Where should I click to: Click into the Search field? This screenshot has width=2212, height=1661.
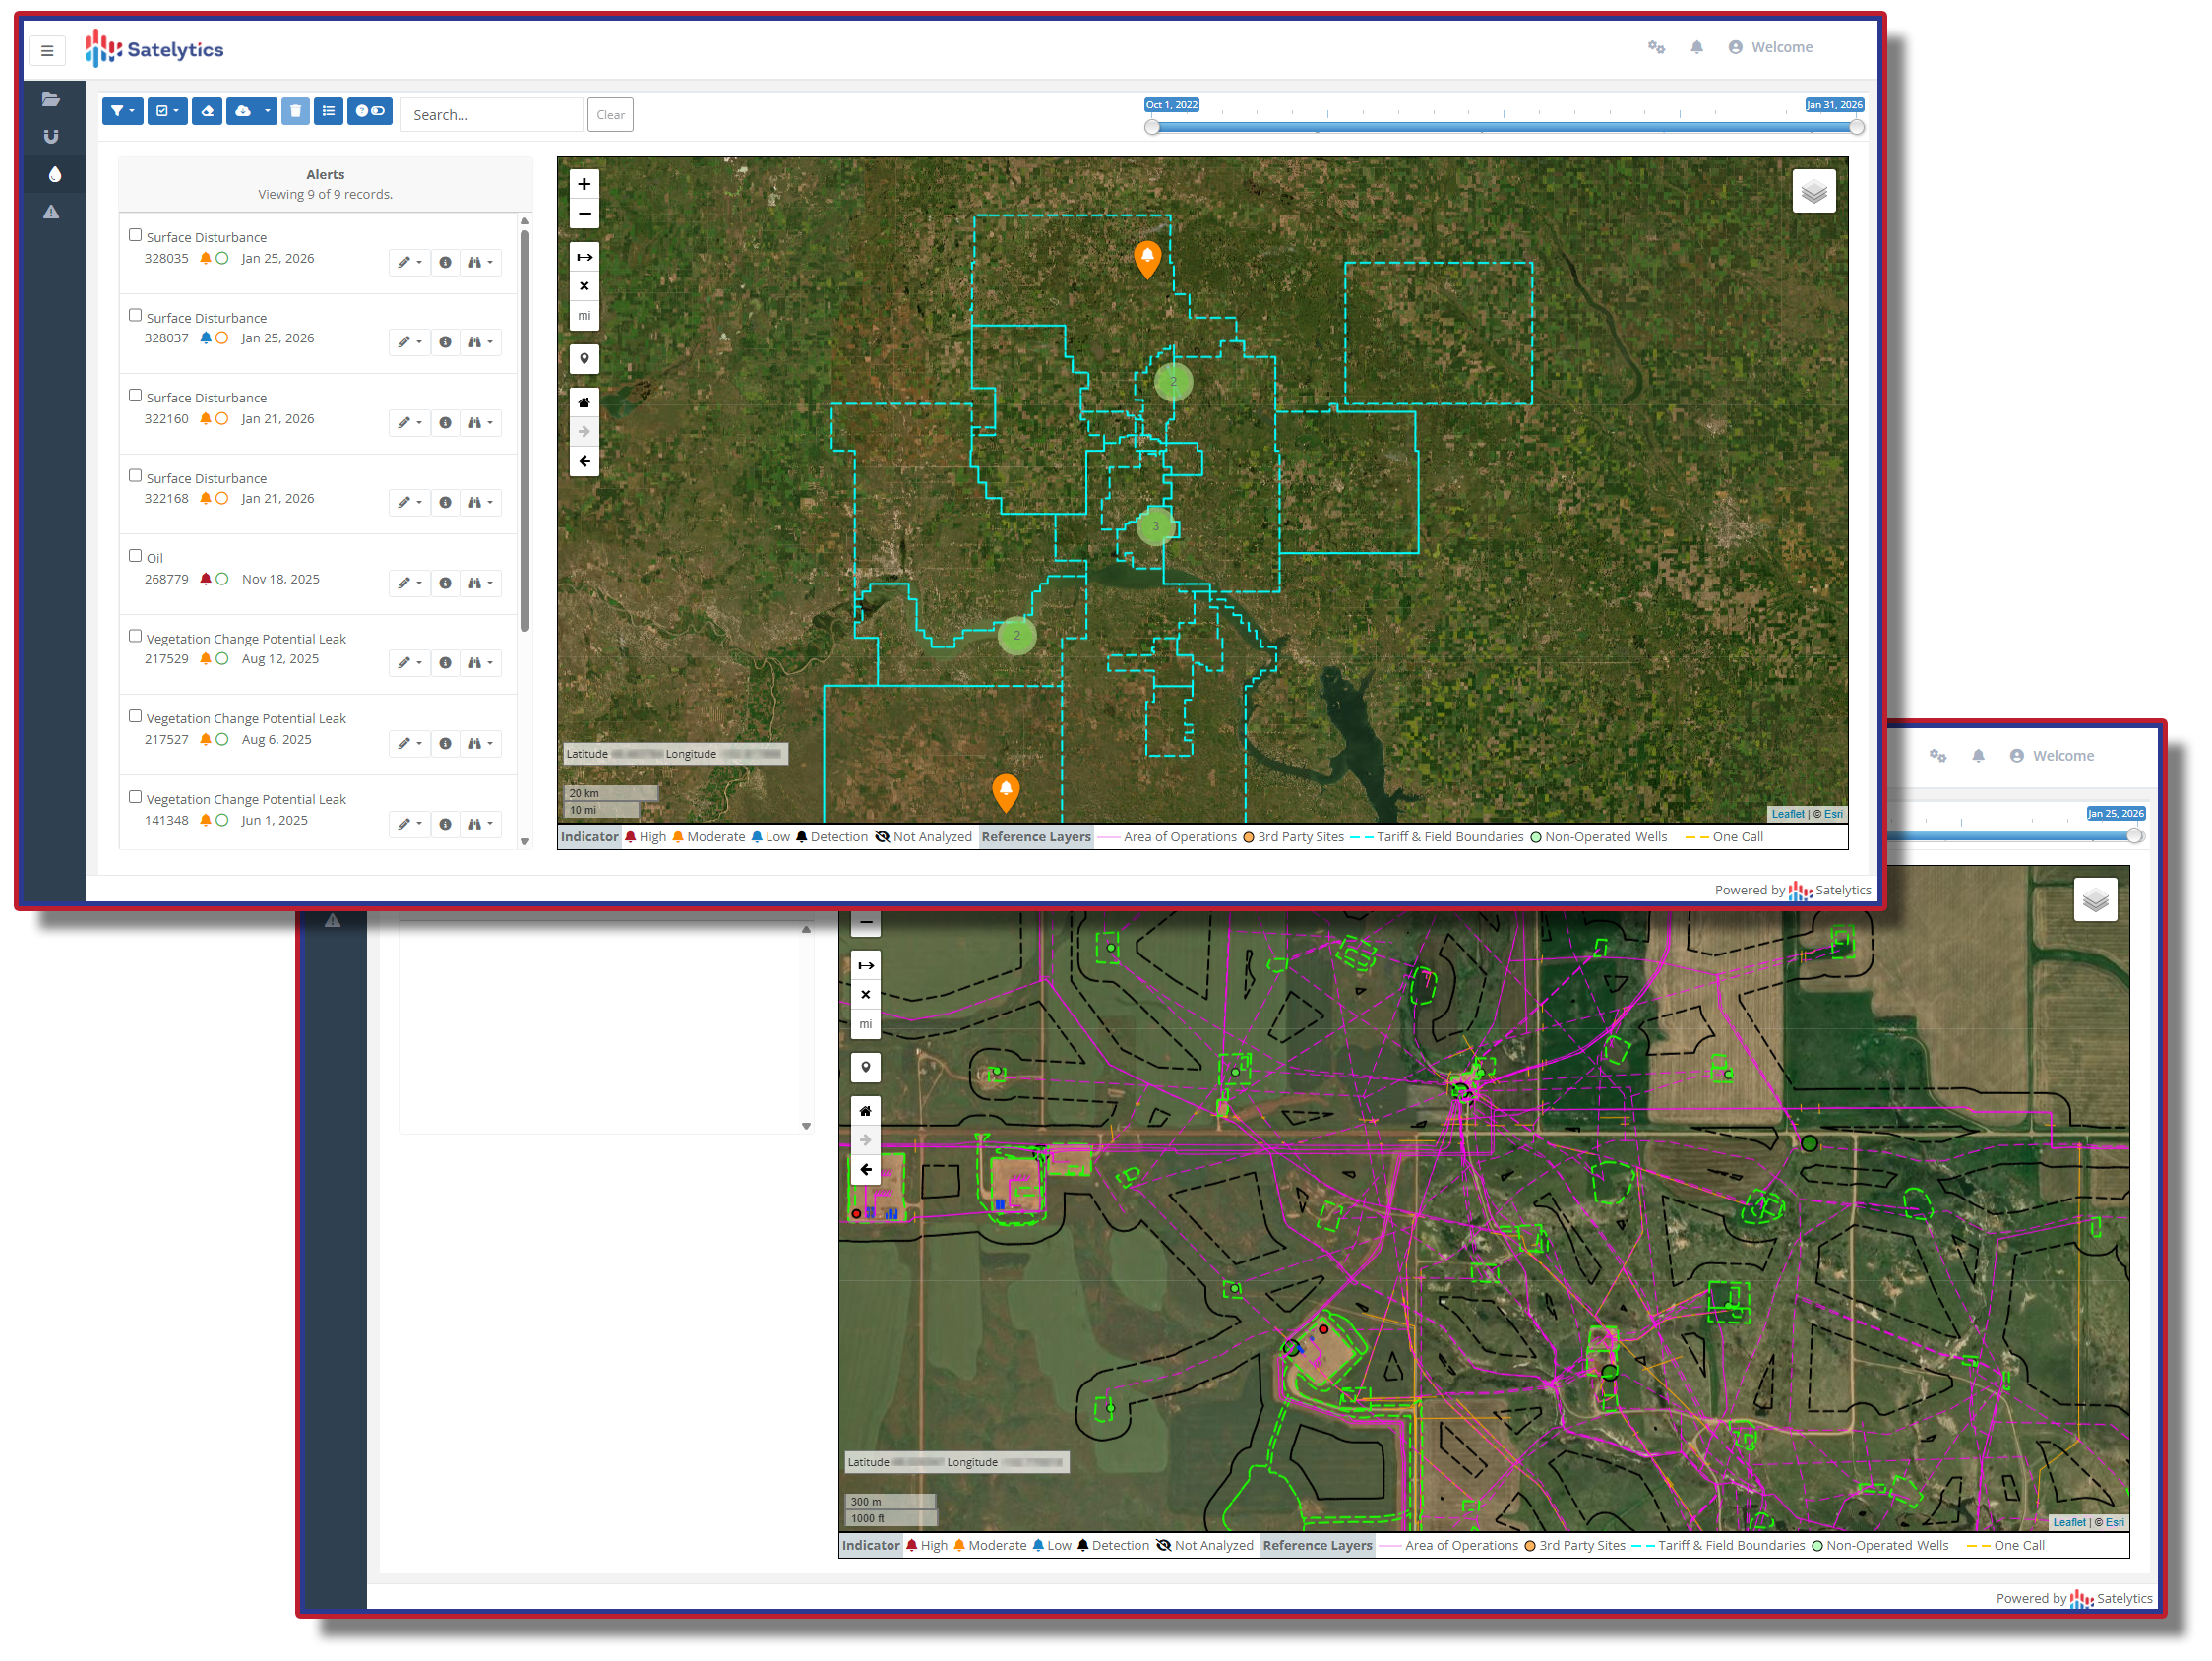tap(491, 115)
